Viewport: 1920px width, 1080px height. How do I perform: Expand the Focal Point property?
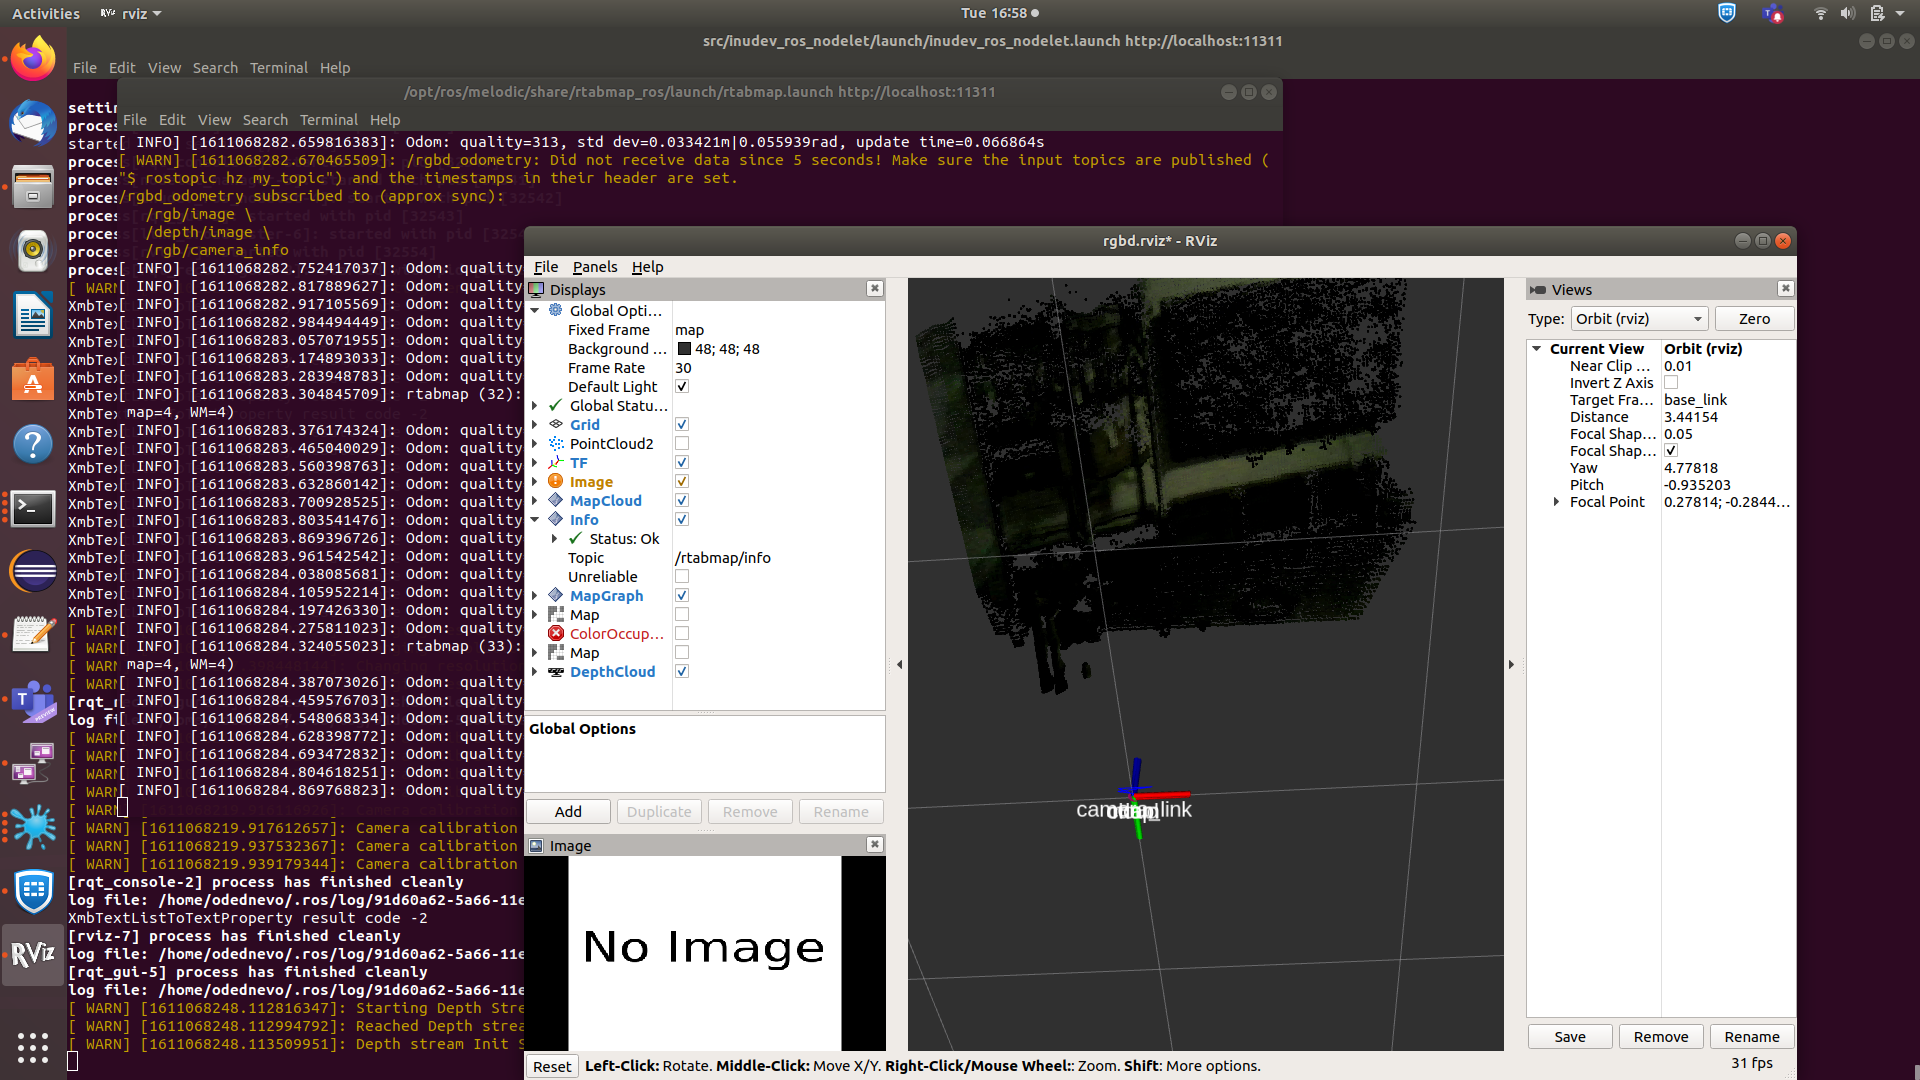1556,502
